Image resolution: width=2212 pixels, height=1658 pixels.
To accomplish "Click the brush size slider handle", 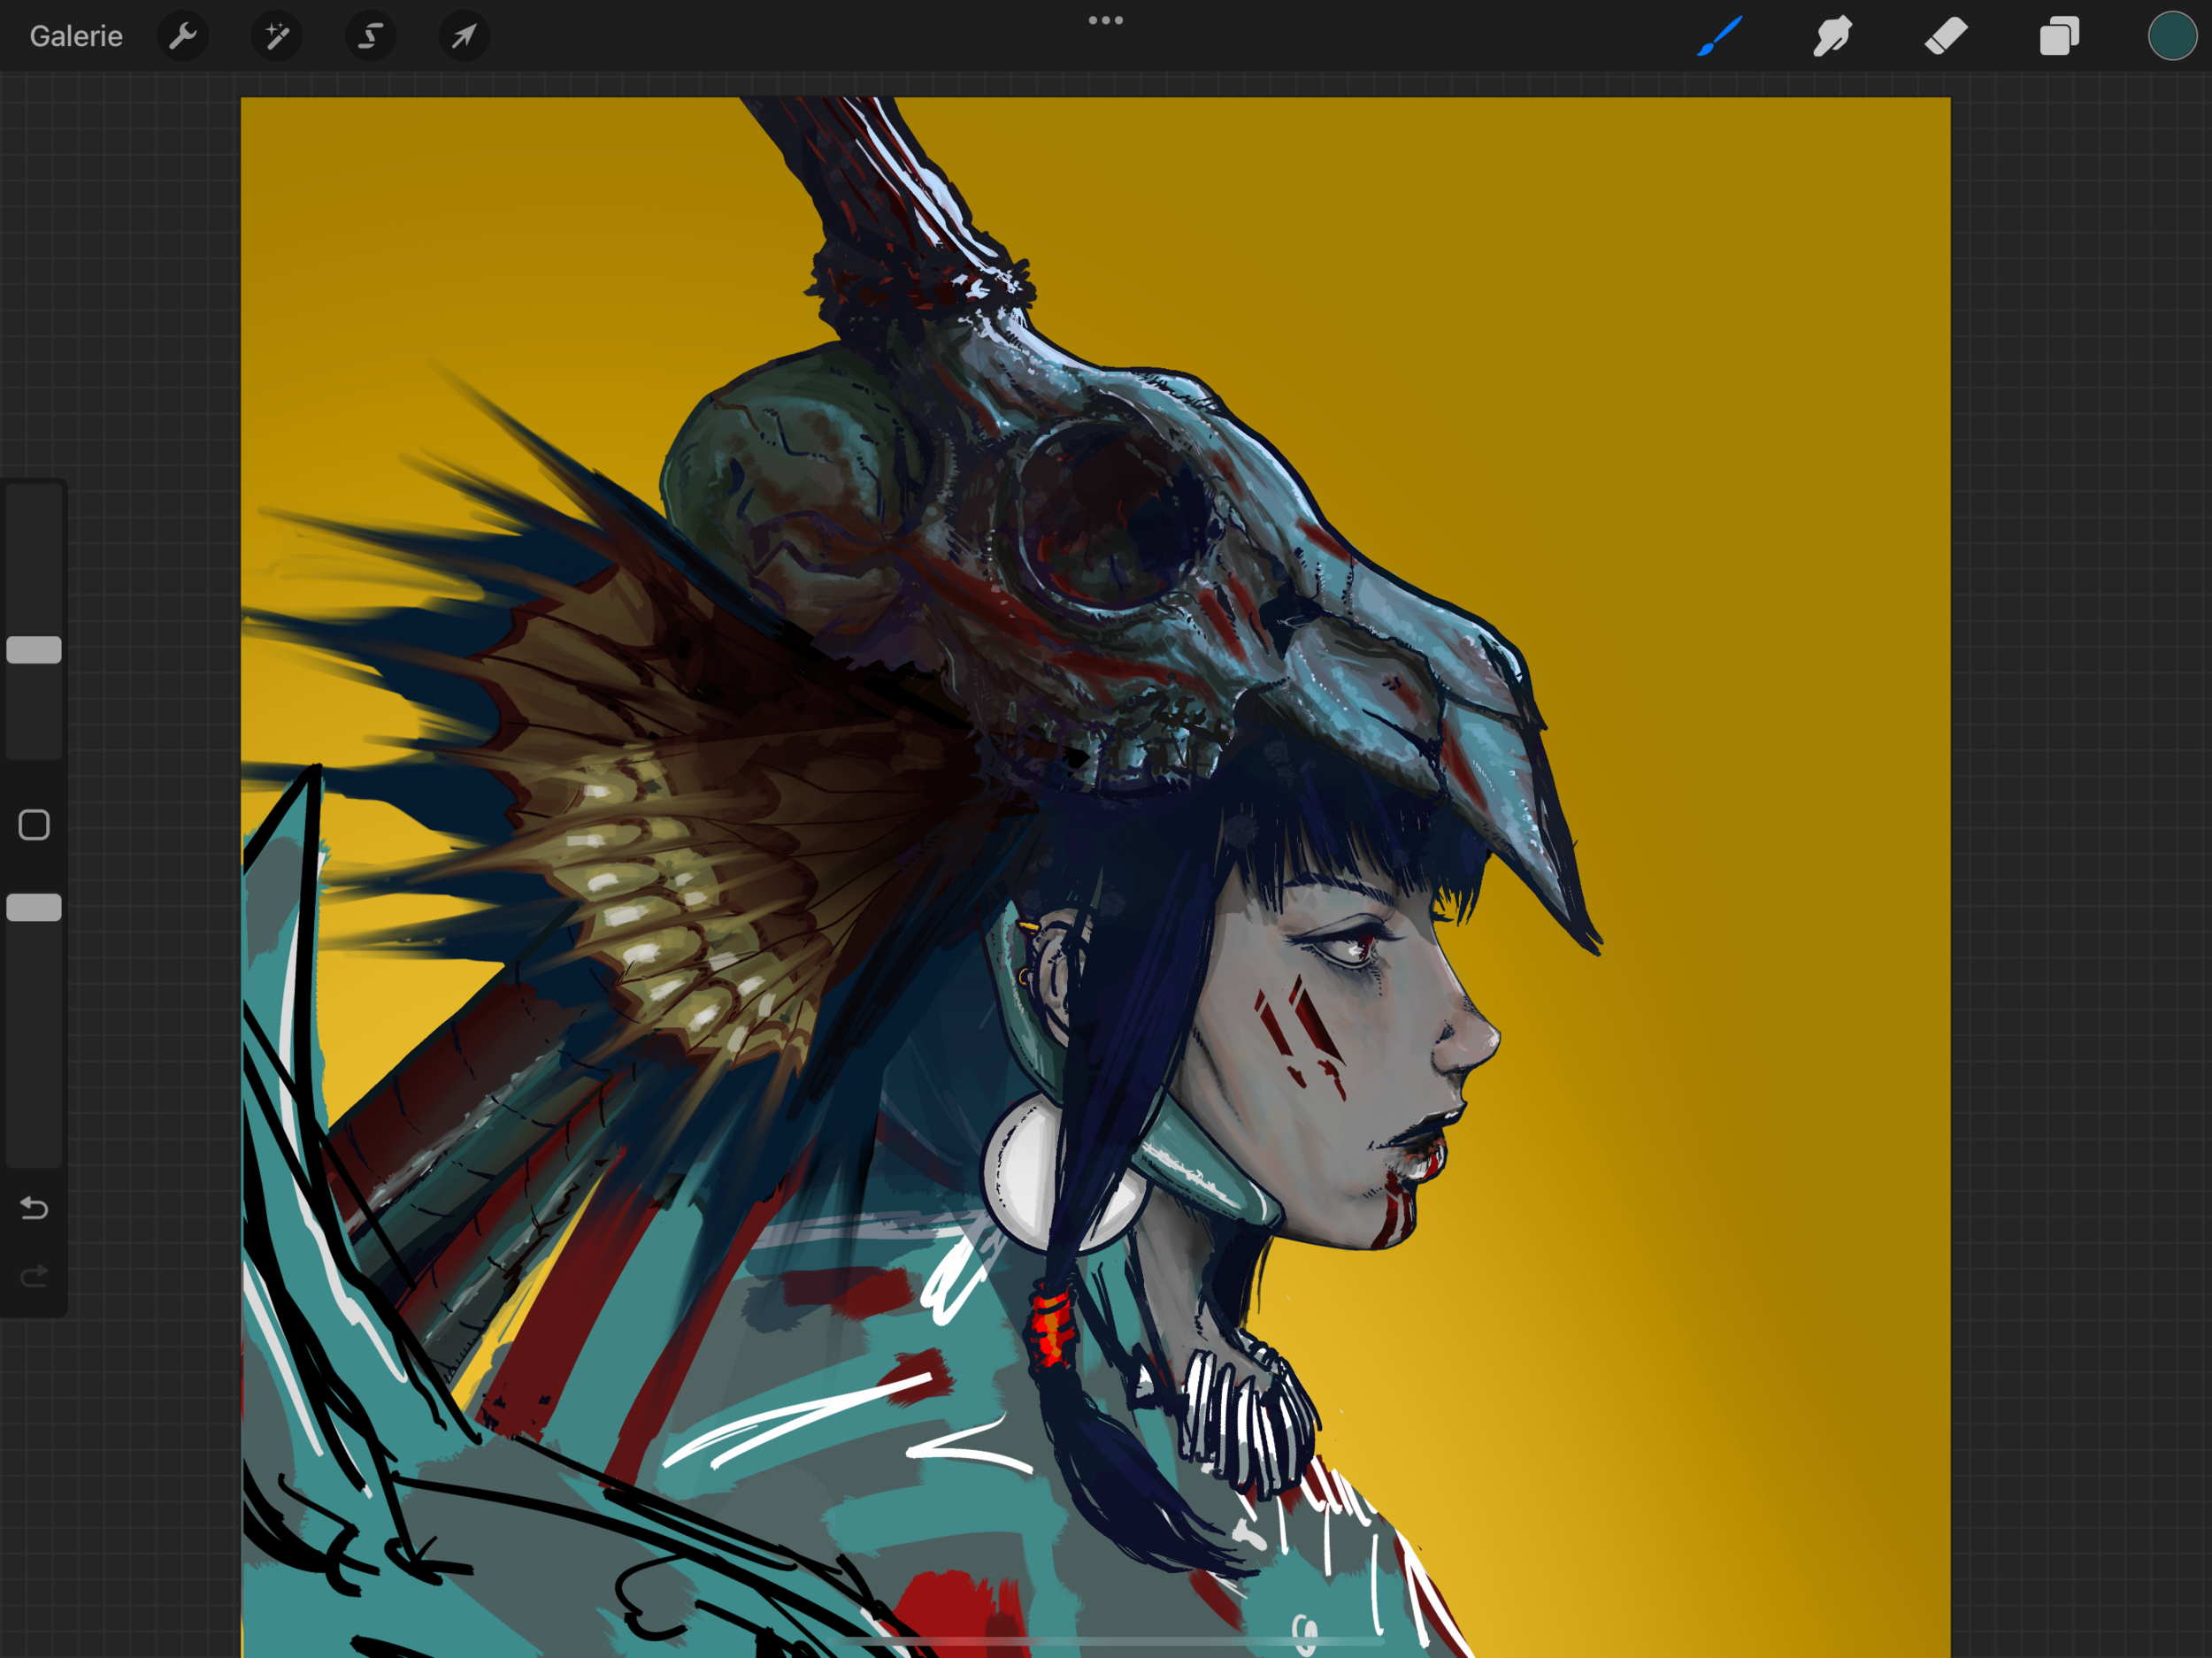I will pyautogui.click(x=34, y=650).
